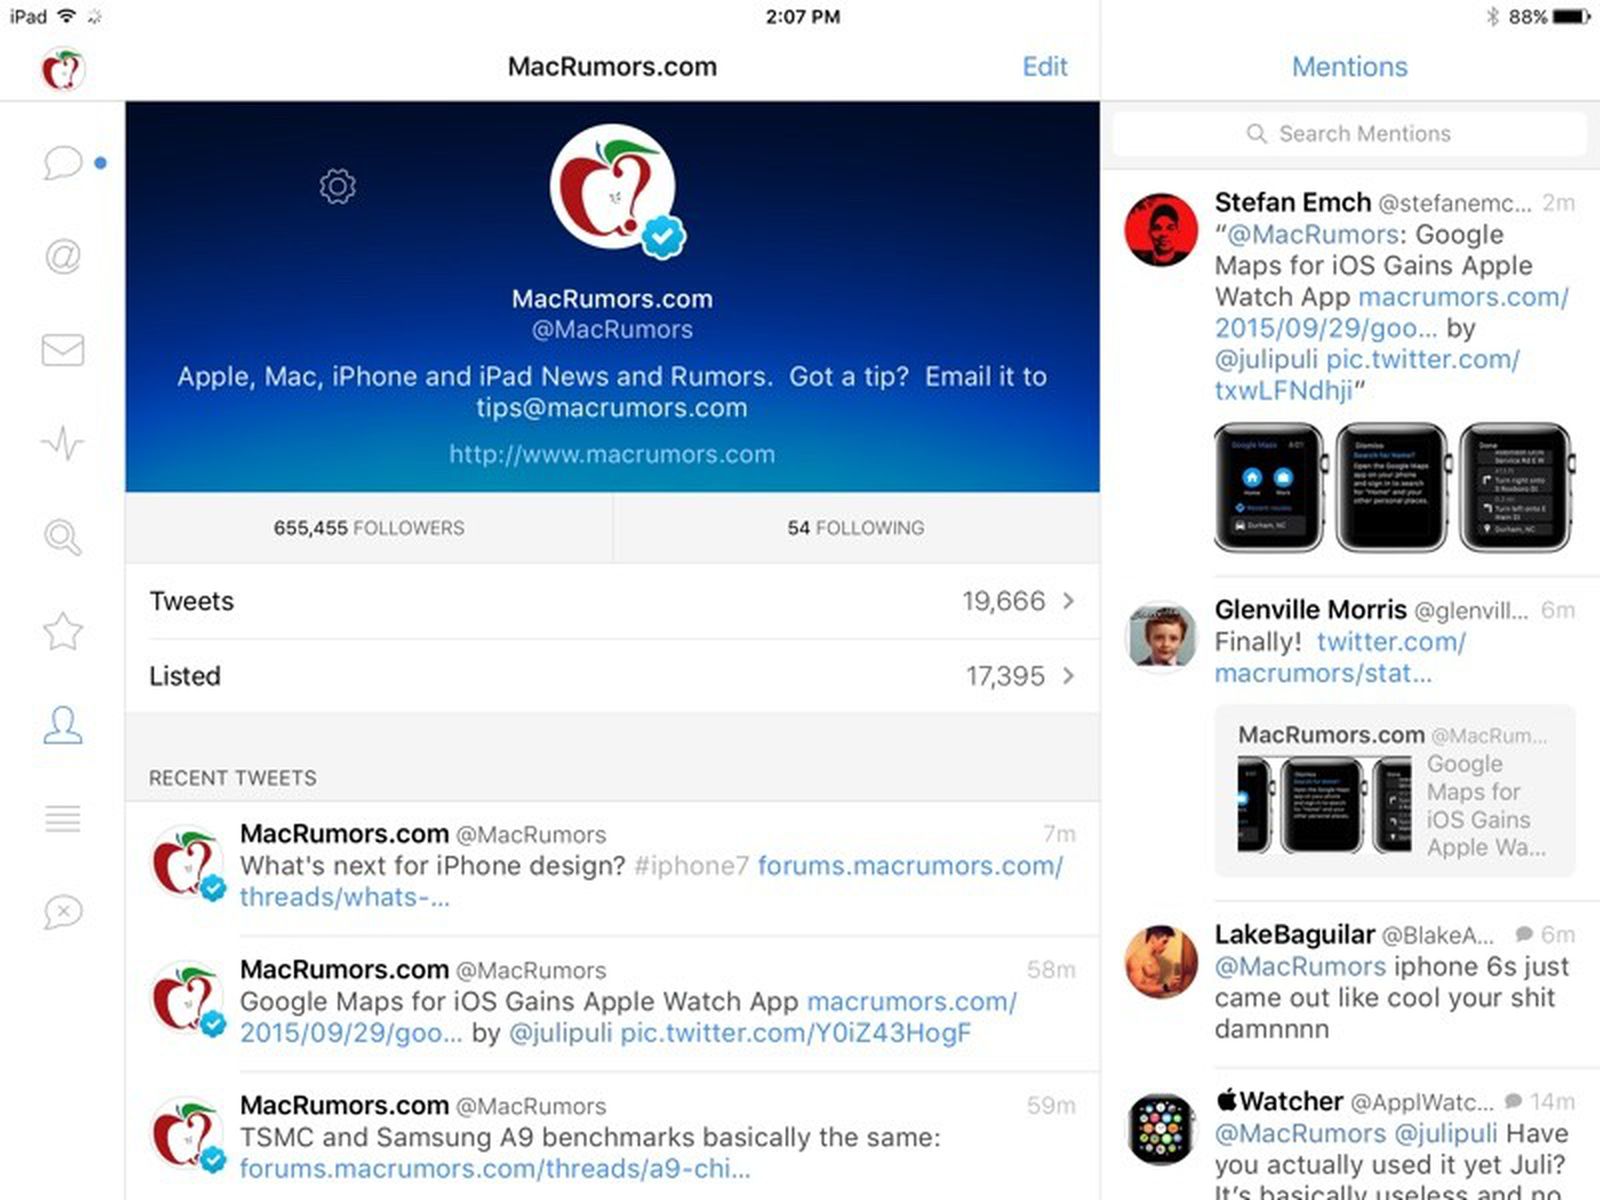Open Lists from the sidebar
The width and height of the screenshot is (1600, 1200).
click(x=62, y=819)
